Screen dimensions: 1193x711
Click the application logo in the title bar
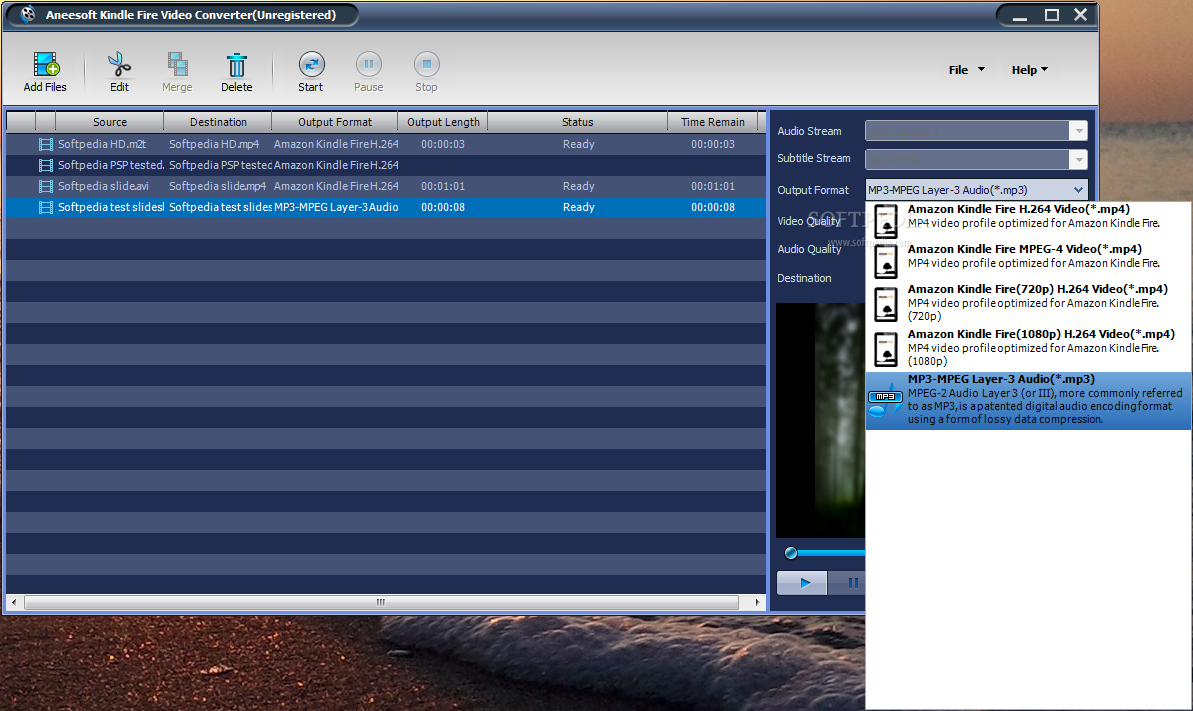click(27, 14)
